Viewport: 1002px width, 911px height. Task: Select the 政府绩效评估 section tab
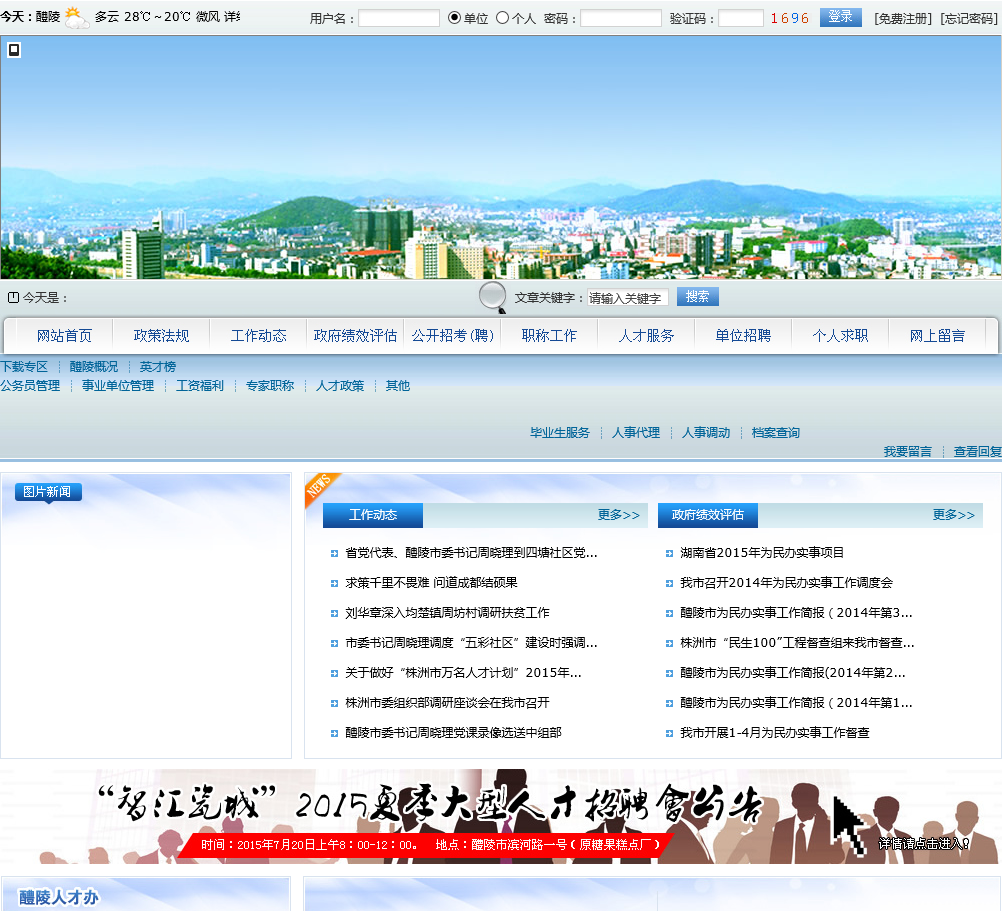(x=707, y=515)
